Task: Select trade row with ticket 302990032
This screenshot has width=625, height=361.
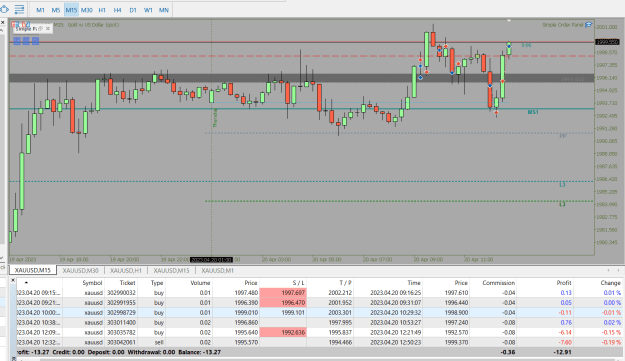Action: (319, 292)
